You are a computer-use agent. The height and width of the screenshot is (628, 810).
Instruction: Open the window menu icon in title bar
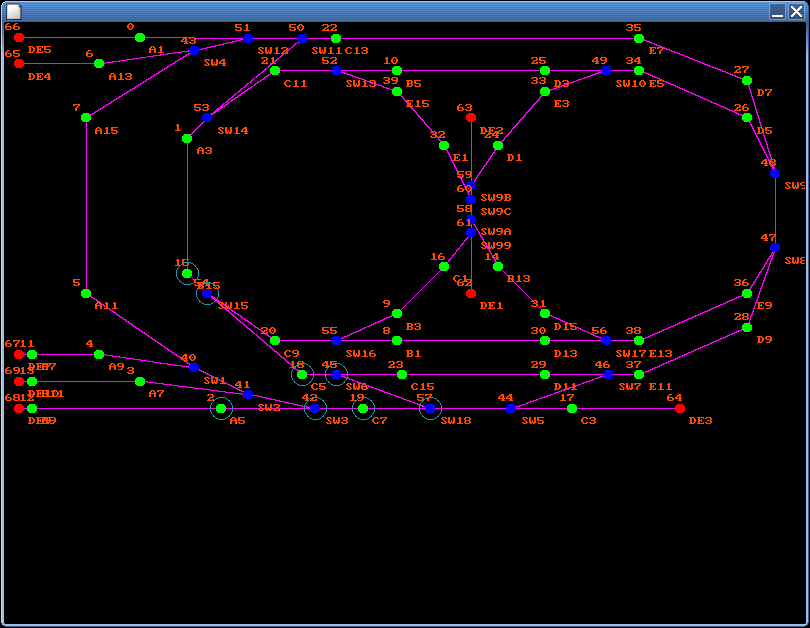coord(13,11)
